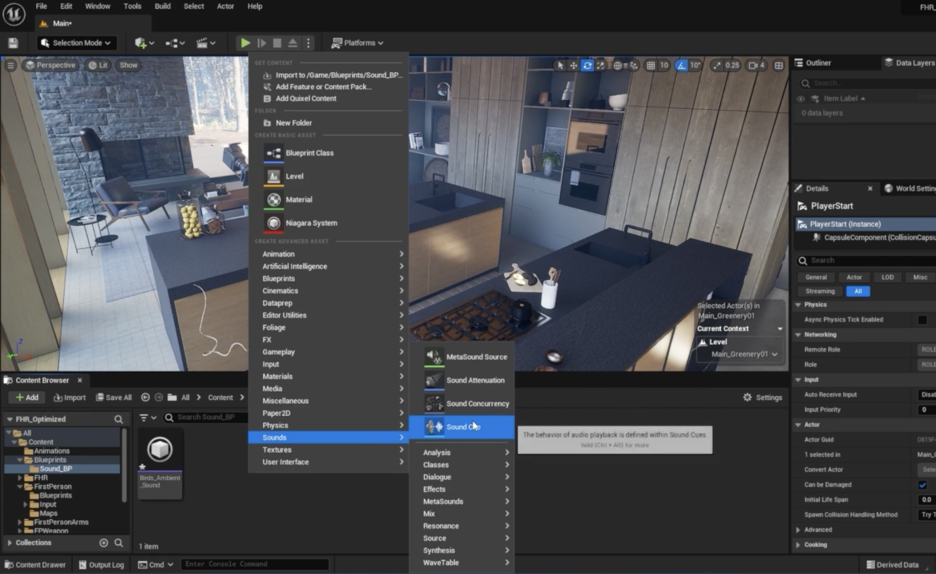Toggle Async Physics Tick Enabled checkbox
Screen dimensions: 936x574
(x=922, y=320)
